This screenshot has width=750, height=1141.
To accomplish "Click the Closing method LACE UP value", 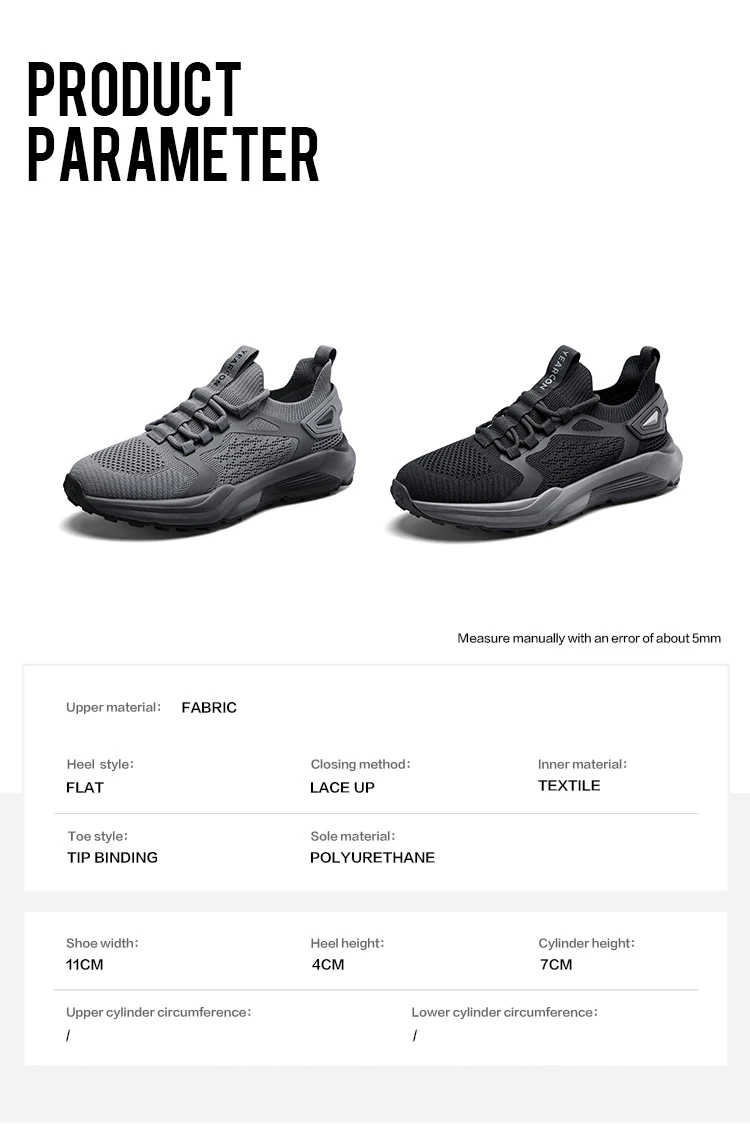I will coord(342,787).
